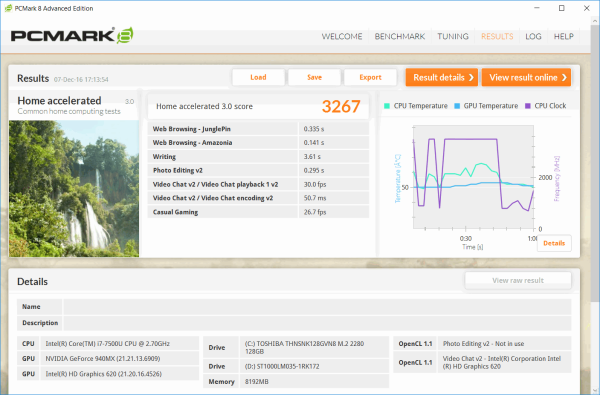Export the benchmark result
600x395 pixels.
coord(370,77)
